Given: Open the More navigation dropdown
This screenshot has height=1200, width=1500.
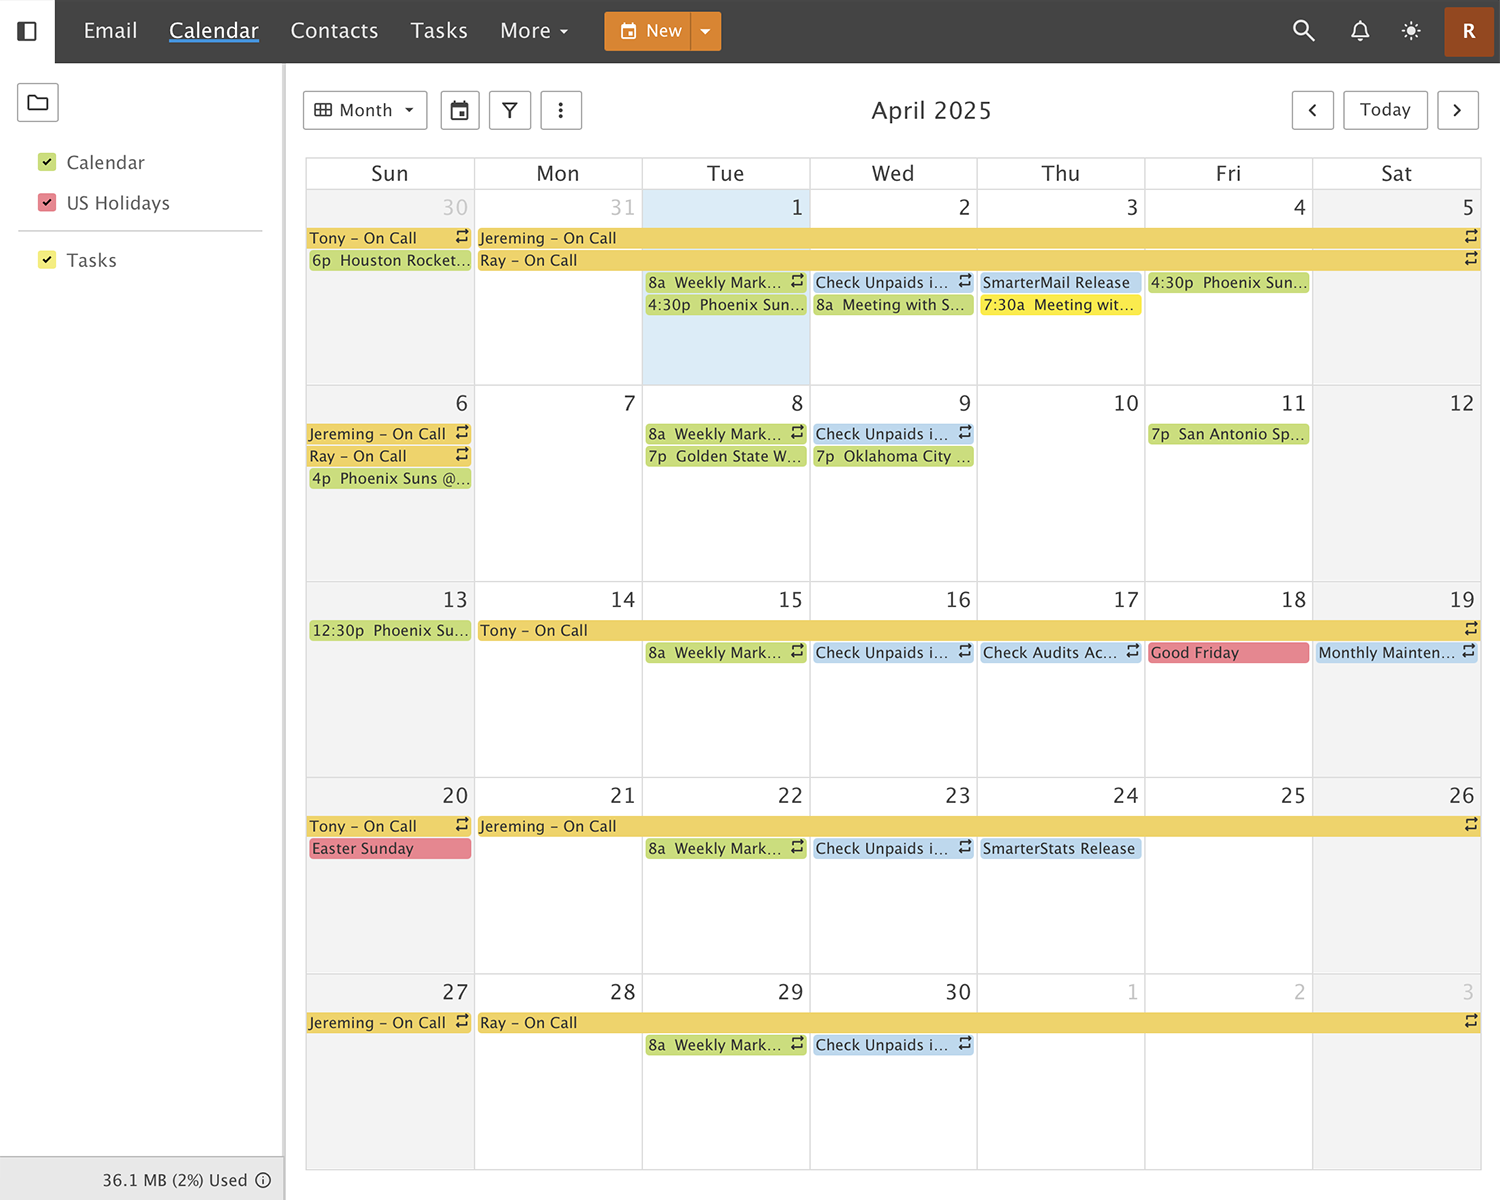Looking at the screenshot, I should [x=533, y=31].
